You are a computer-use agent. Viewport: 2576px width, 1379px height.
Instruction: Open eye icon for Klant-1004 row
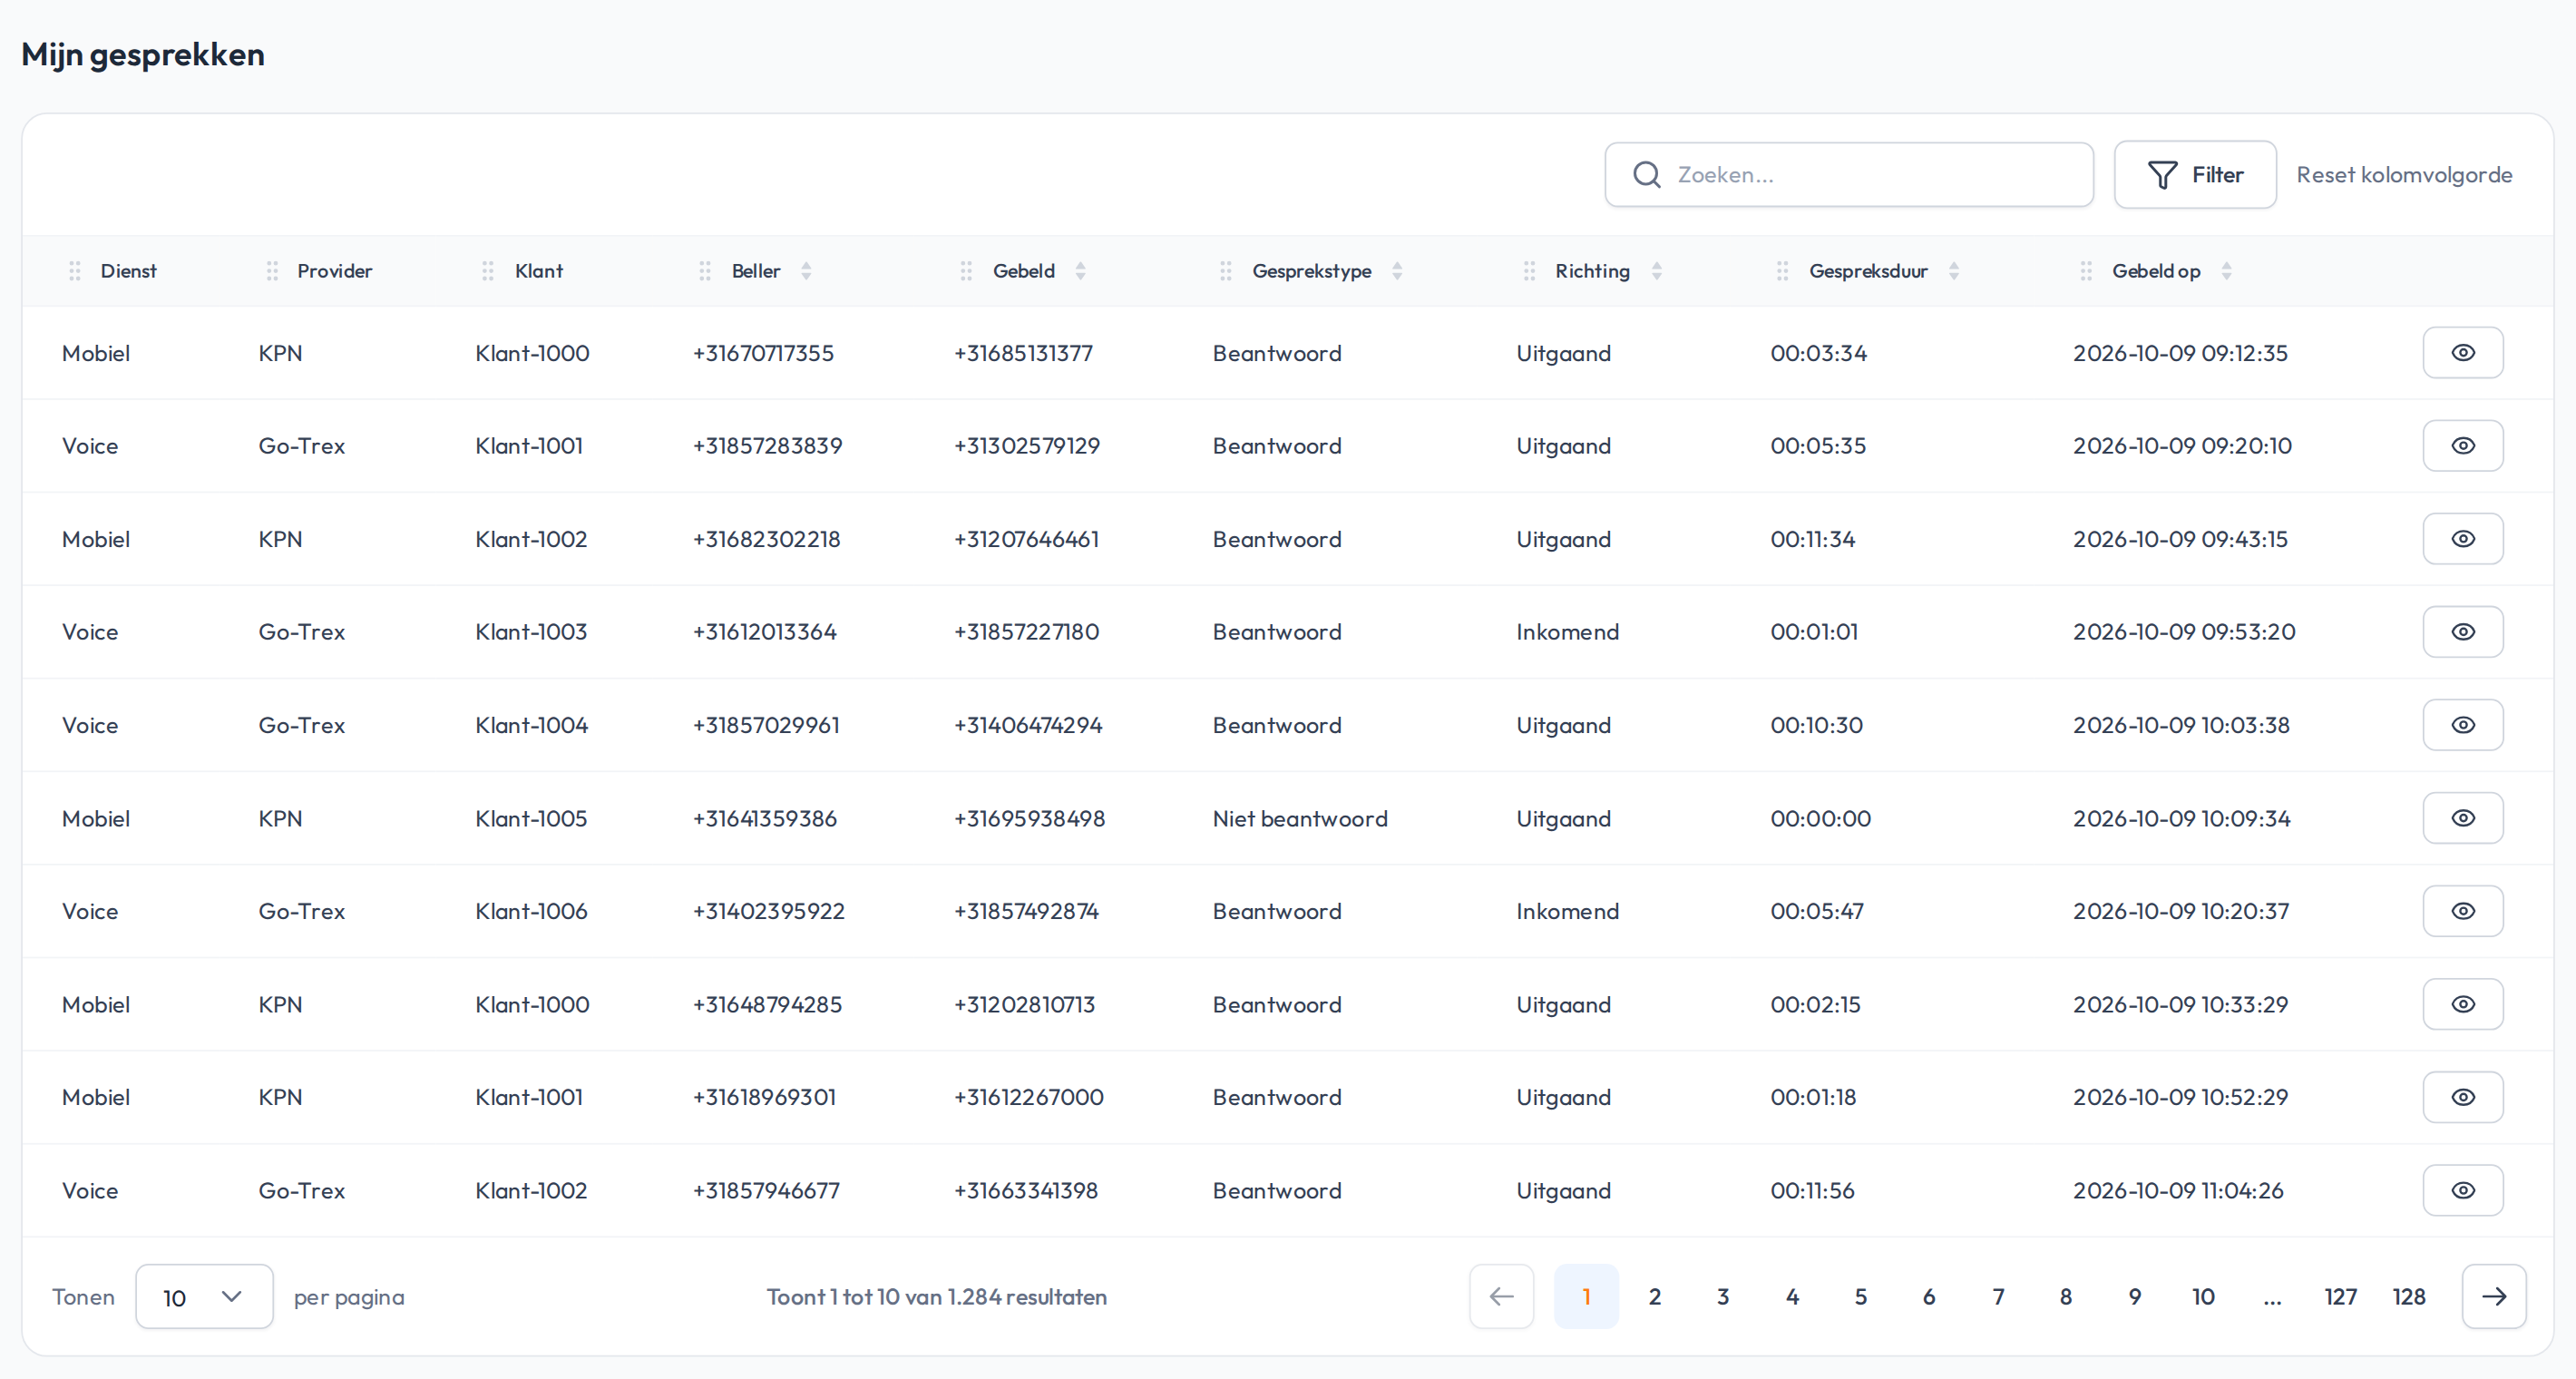click(x=2462, y=725)
